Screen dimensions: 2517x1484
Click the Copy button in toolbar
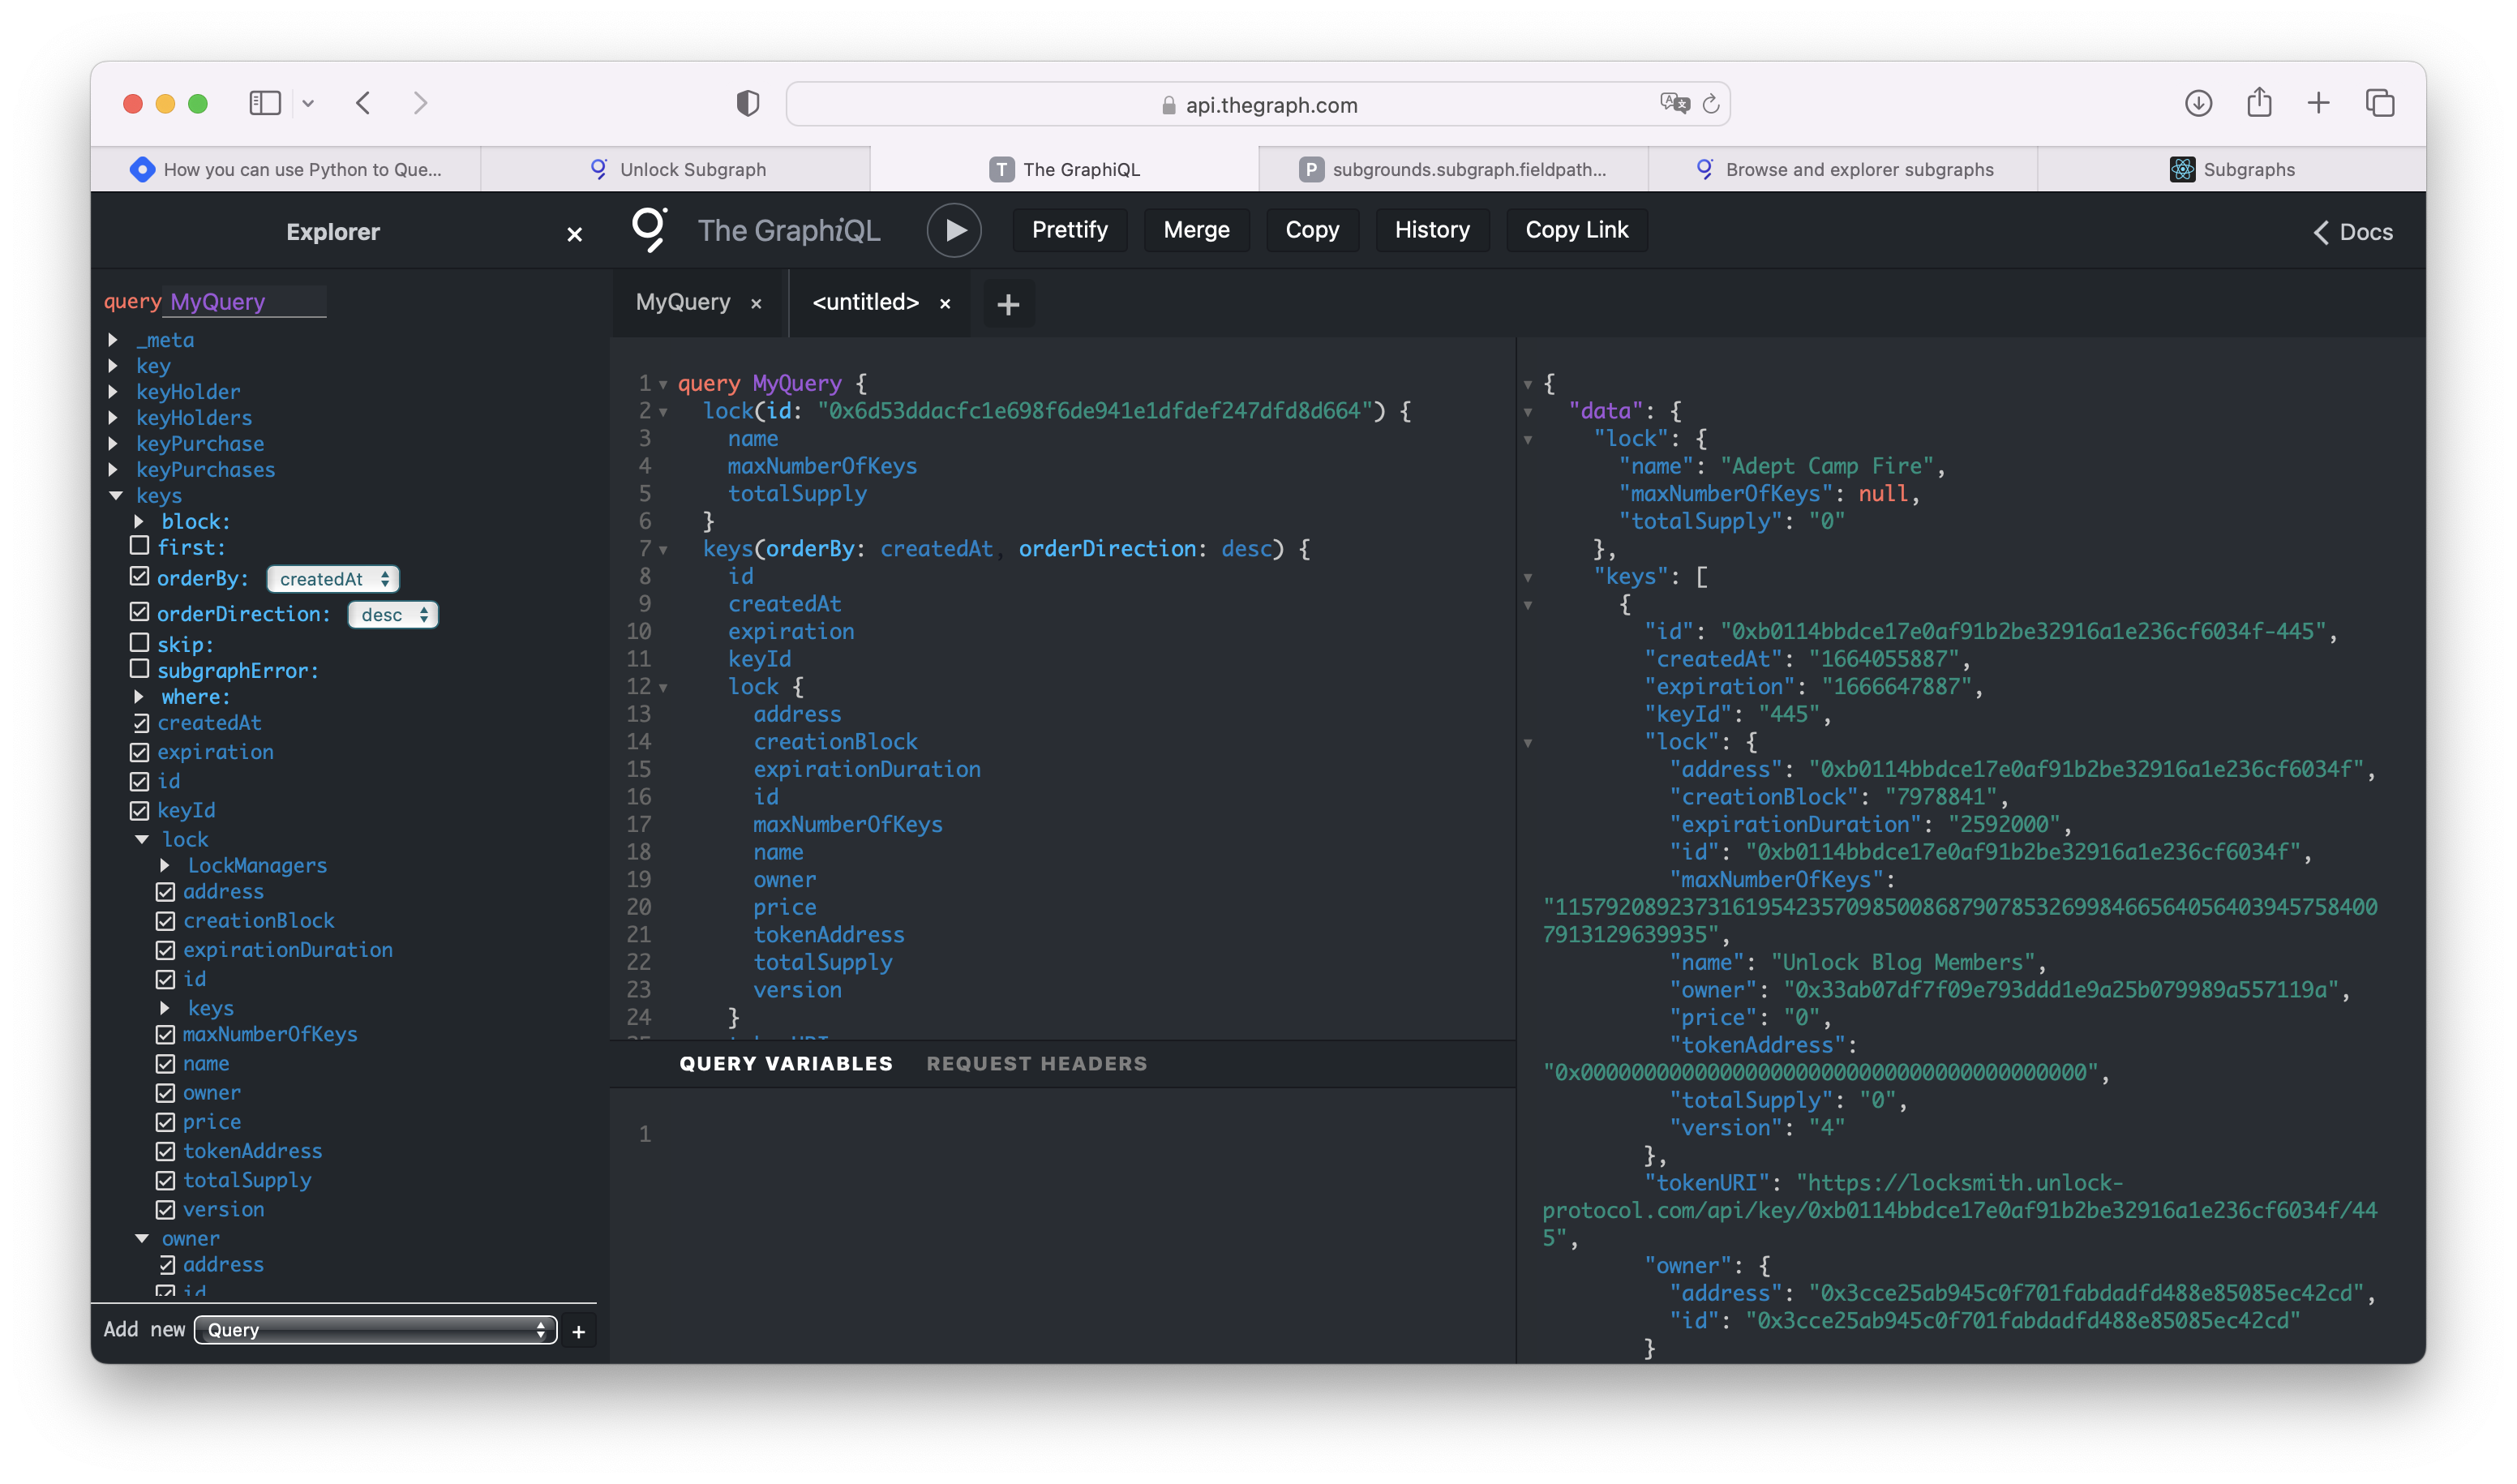[x=1310, y=229]
